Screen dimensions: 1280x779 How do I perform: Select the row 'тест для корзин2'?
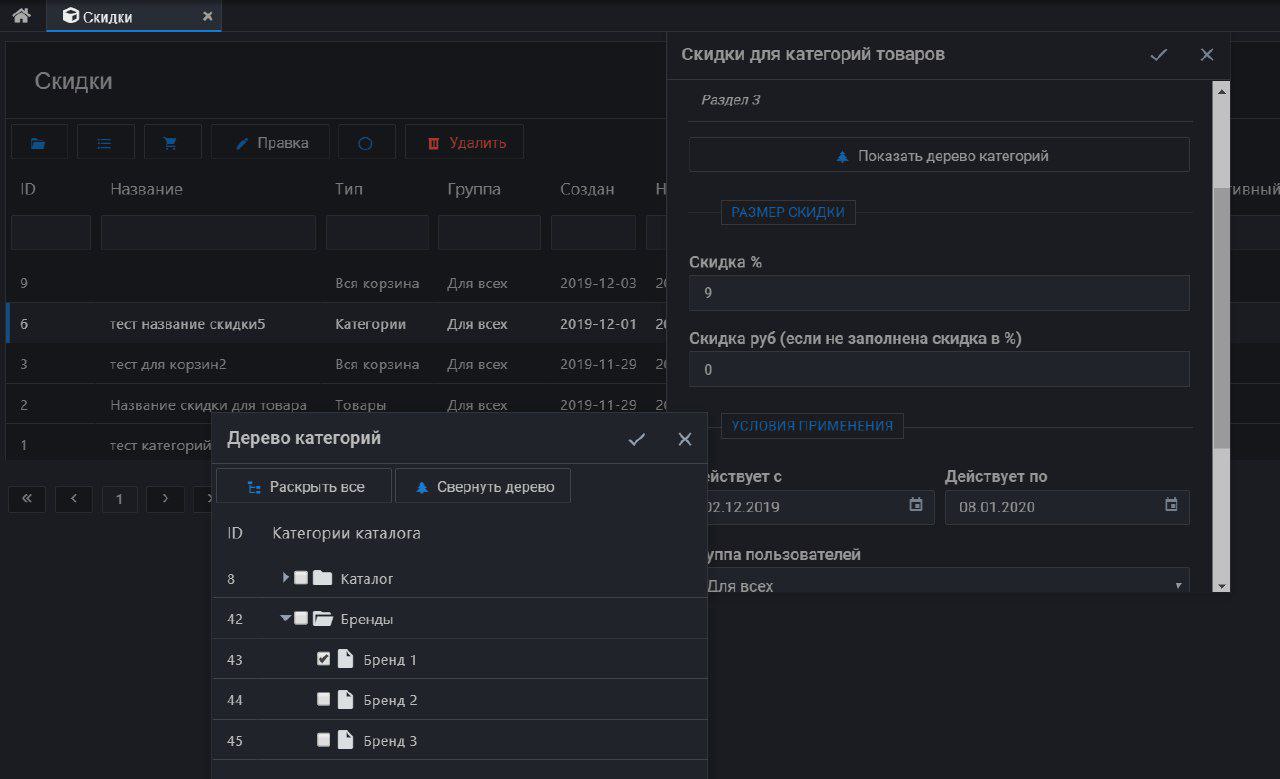[x=337, y=364]
